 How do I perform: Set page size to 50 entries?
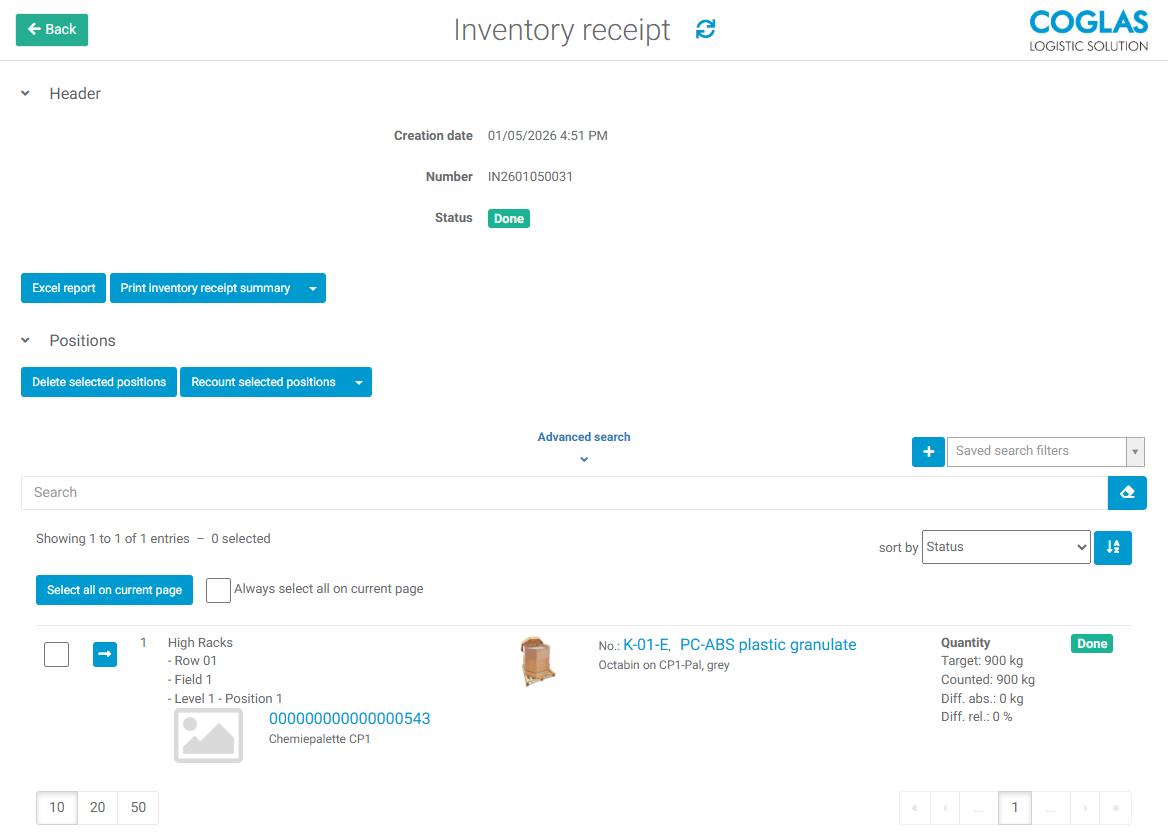(138, 808)
